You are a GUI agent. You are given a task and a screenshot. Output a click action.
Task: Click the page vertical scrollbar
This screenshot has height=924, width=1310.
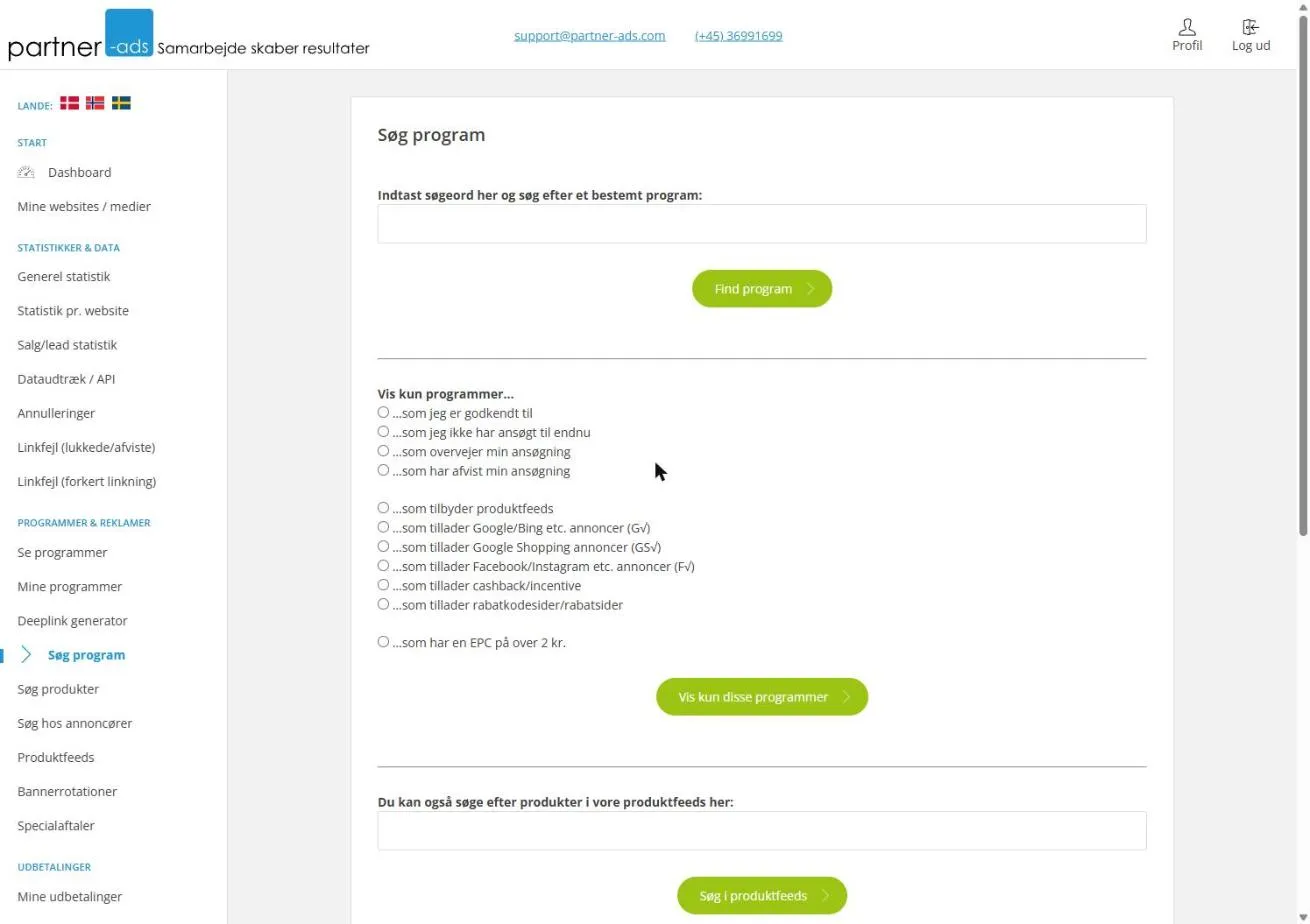click(x=1303, y=275)
